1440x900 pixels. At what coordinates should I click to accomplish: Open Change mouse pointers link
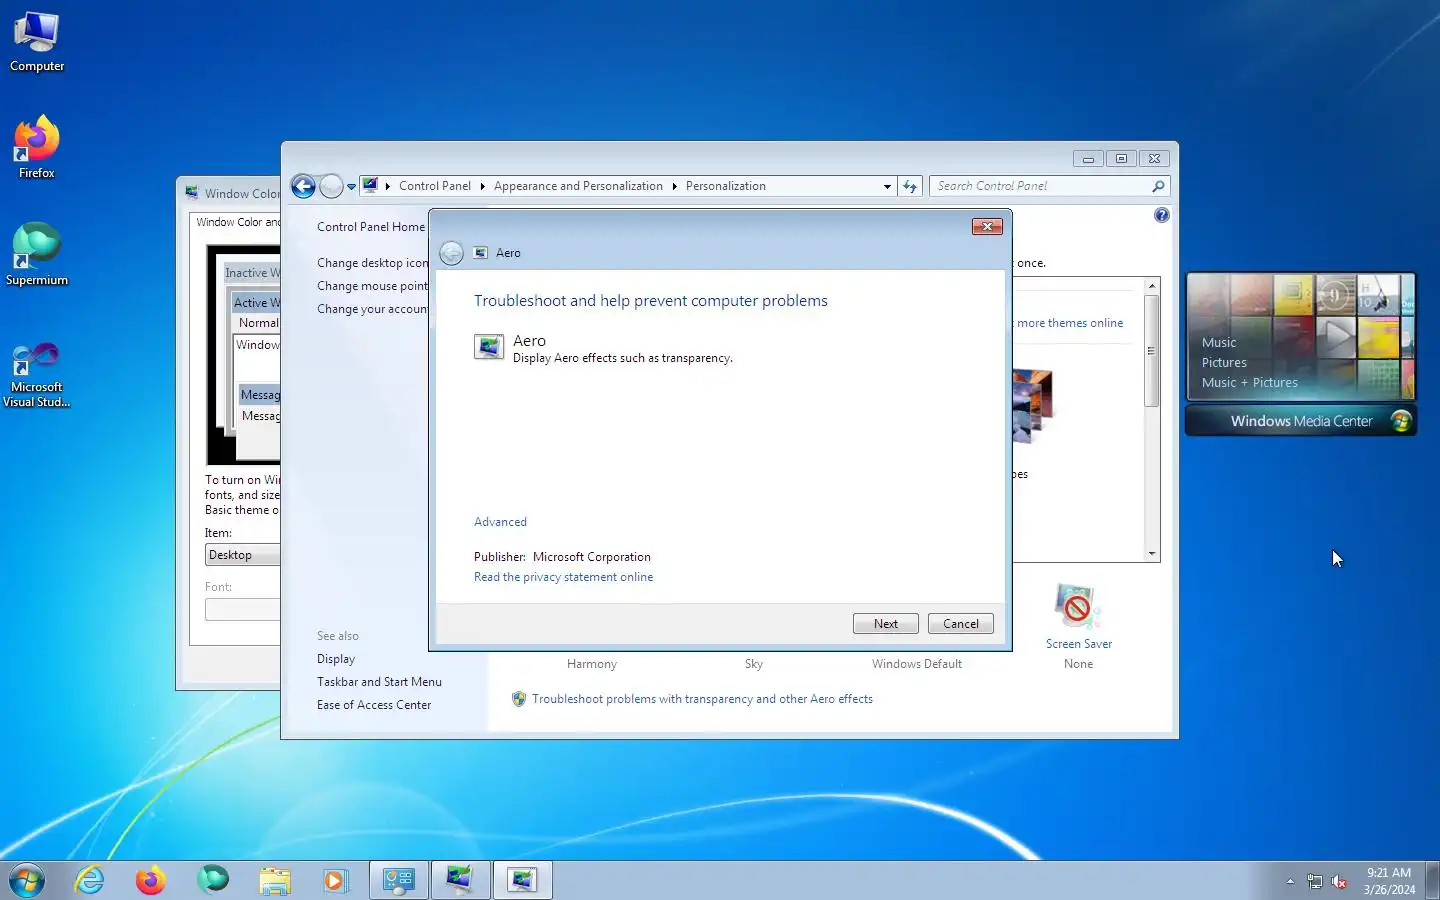tap(372, 286)
